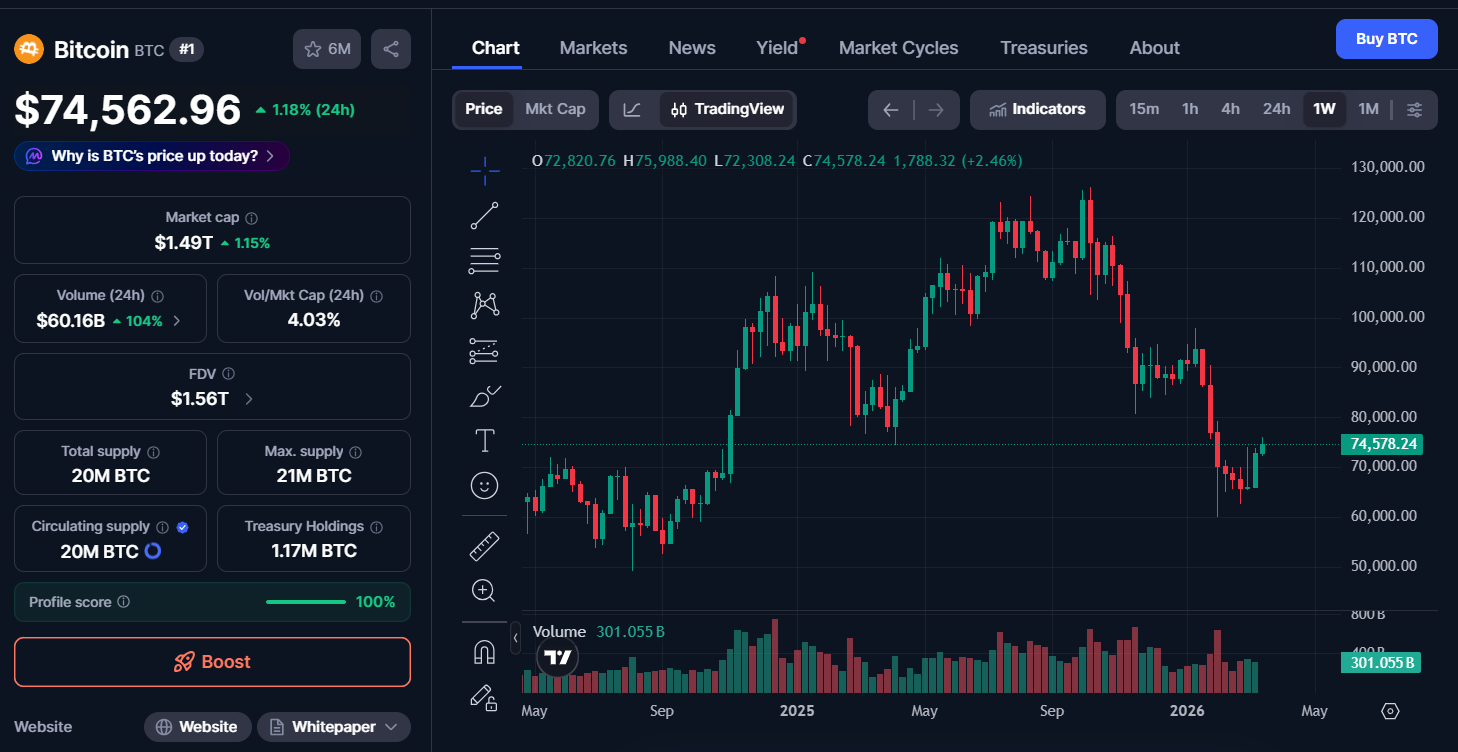Click the Bitcoin logo icon
This screenshot has height=752, width=1458.
[x=29, y=49]
